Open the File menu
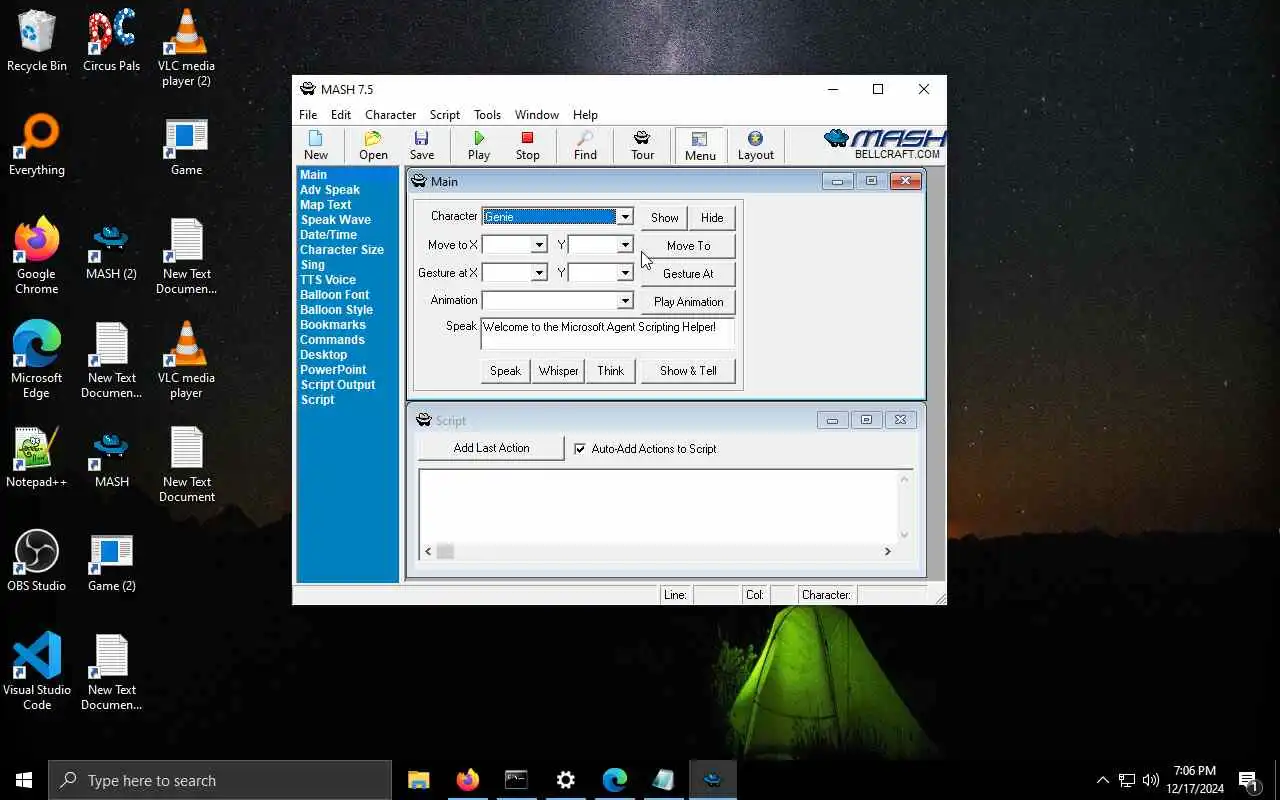 (308, 115)
